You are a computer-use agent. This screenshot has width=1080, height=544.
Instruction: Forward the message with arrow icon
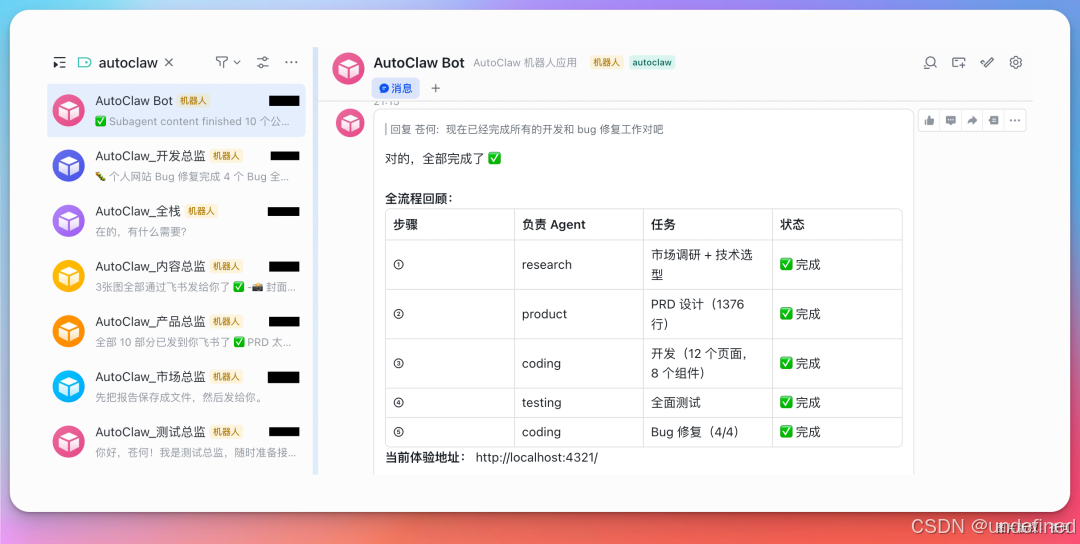[x=972, y=121]
